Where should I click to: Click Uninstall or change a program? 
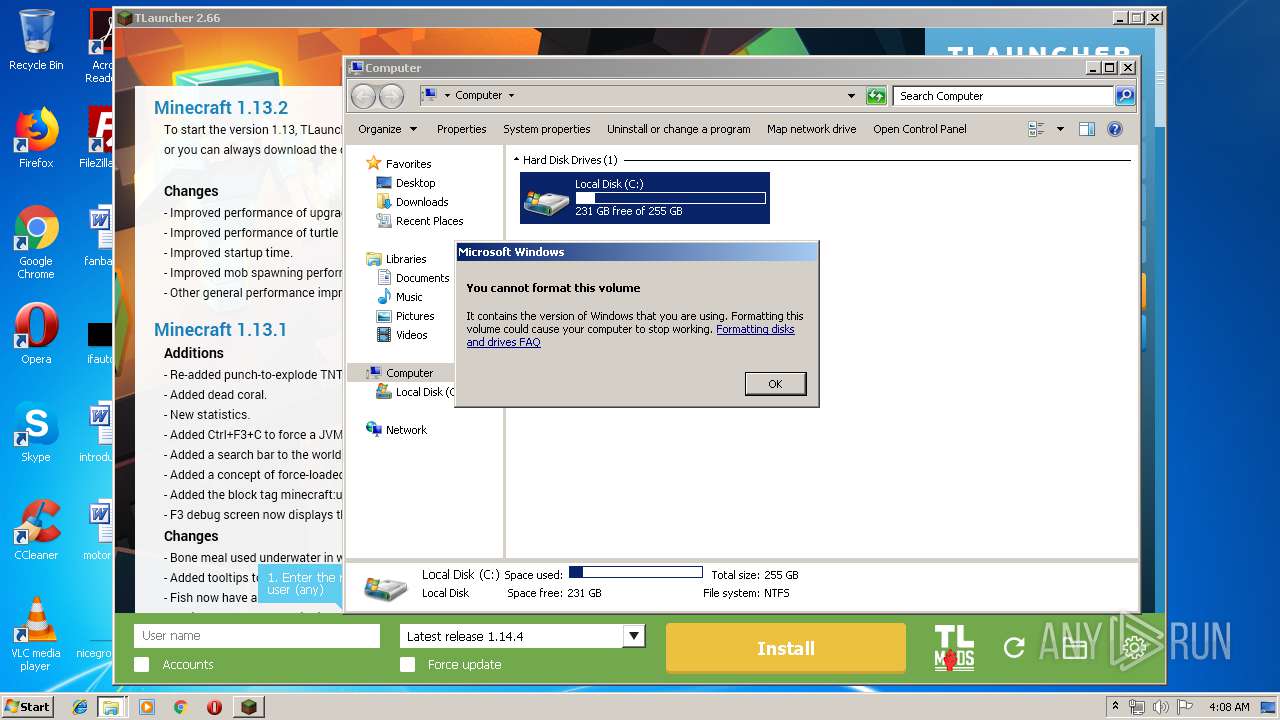tap(678, 129)
